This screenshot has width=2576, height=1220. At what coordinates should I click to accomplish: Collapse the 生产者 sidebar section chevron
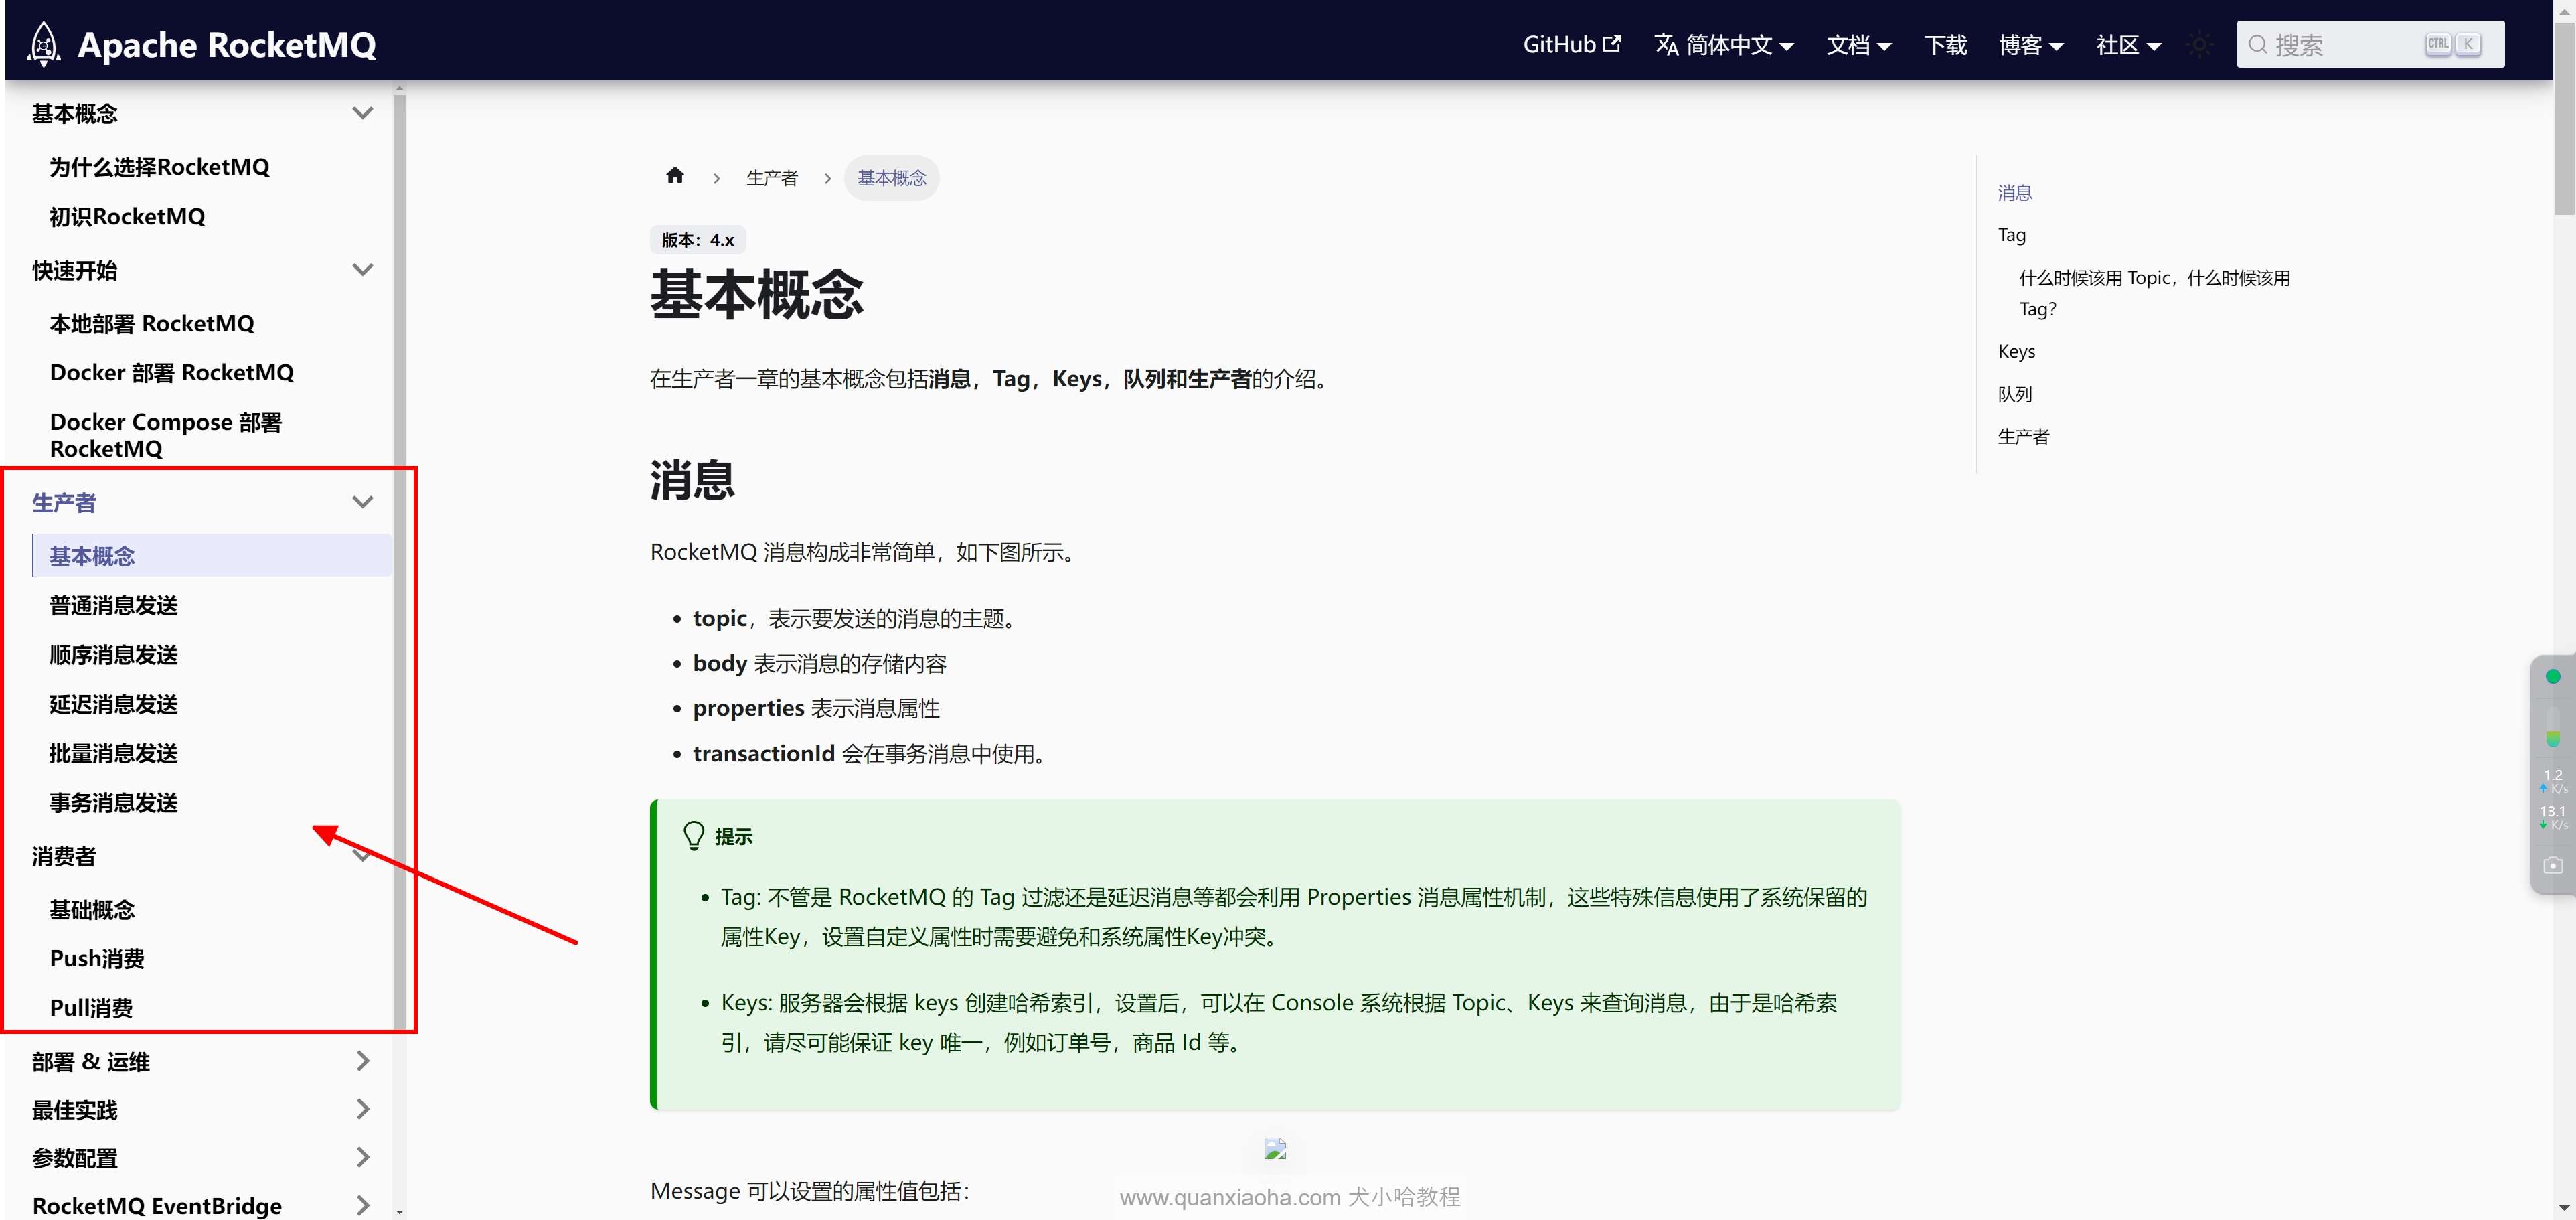[363, 502]
